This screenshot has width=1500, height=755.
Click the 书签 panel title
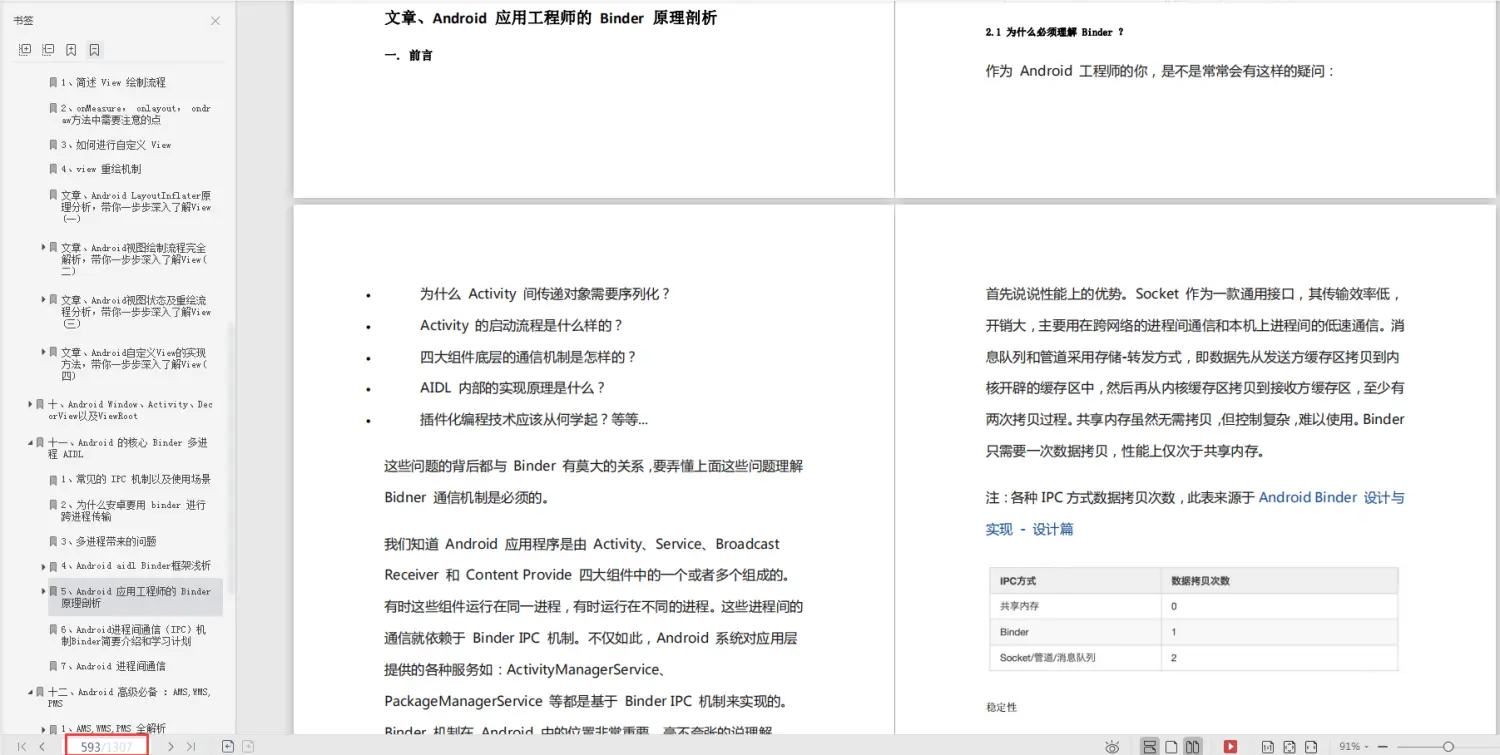23,21
